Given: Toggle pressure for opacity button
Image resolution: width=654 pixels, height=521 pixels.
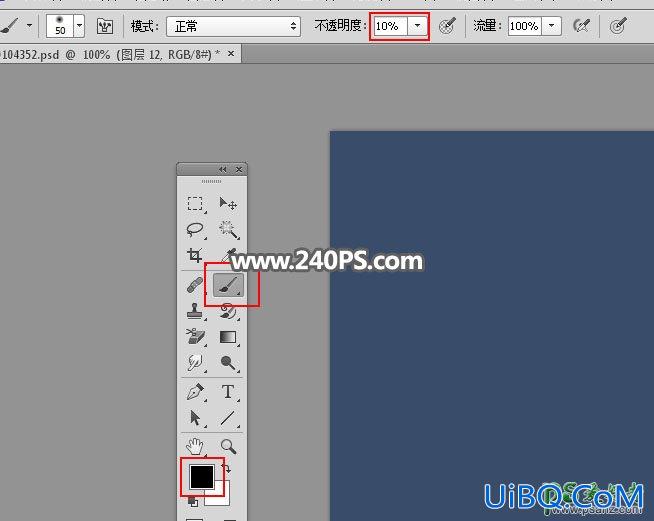Looking at the screenshot, I should coord(448,26).
